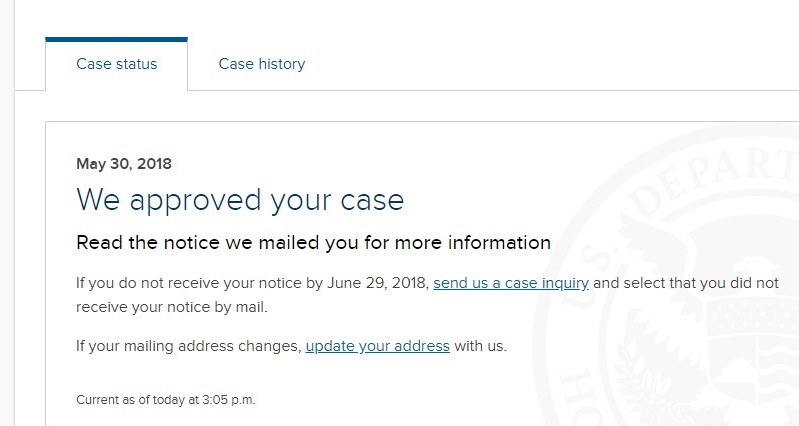The image size is (799, 426).
Task: Click the We approved your case heading
Action: tap(240, 200)
